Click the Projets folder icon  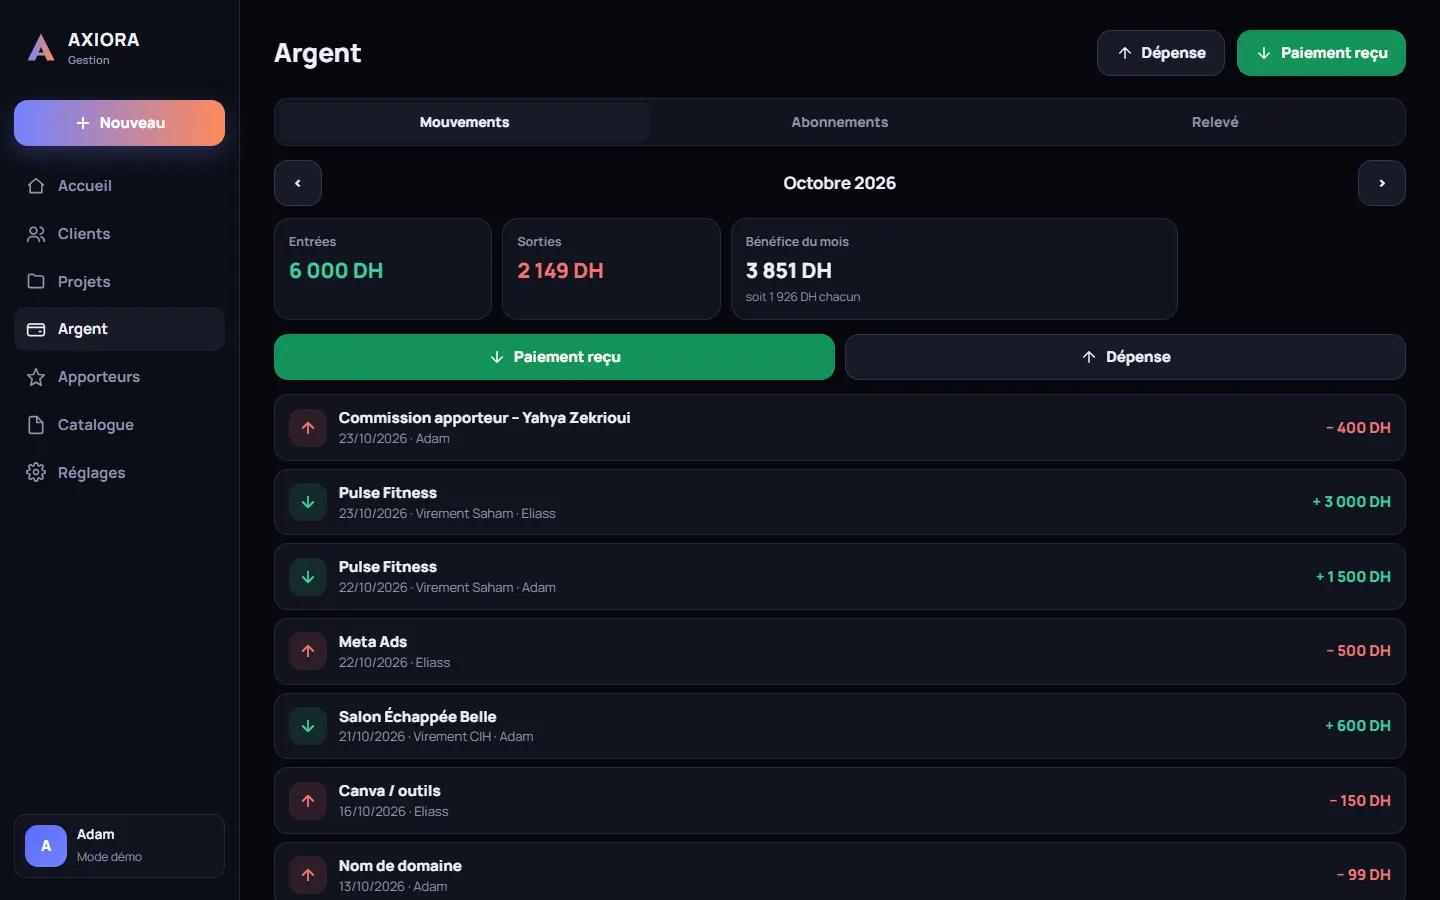tap(36, 282)
